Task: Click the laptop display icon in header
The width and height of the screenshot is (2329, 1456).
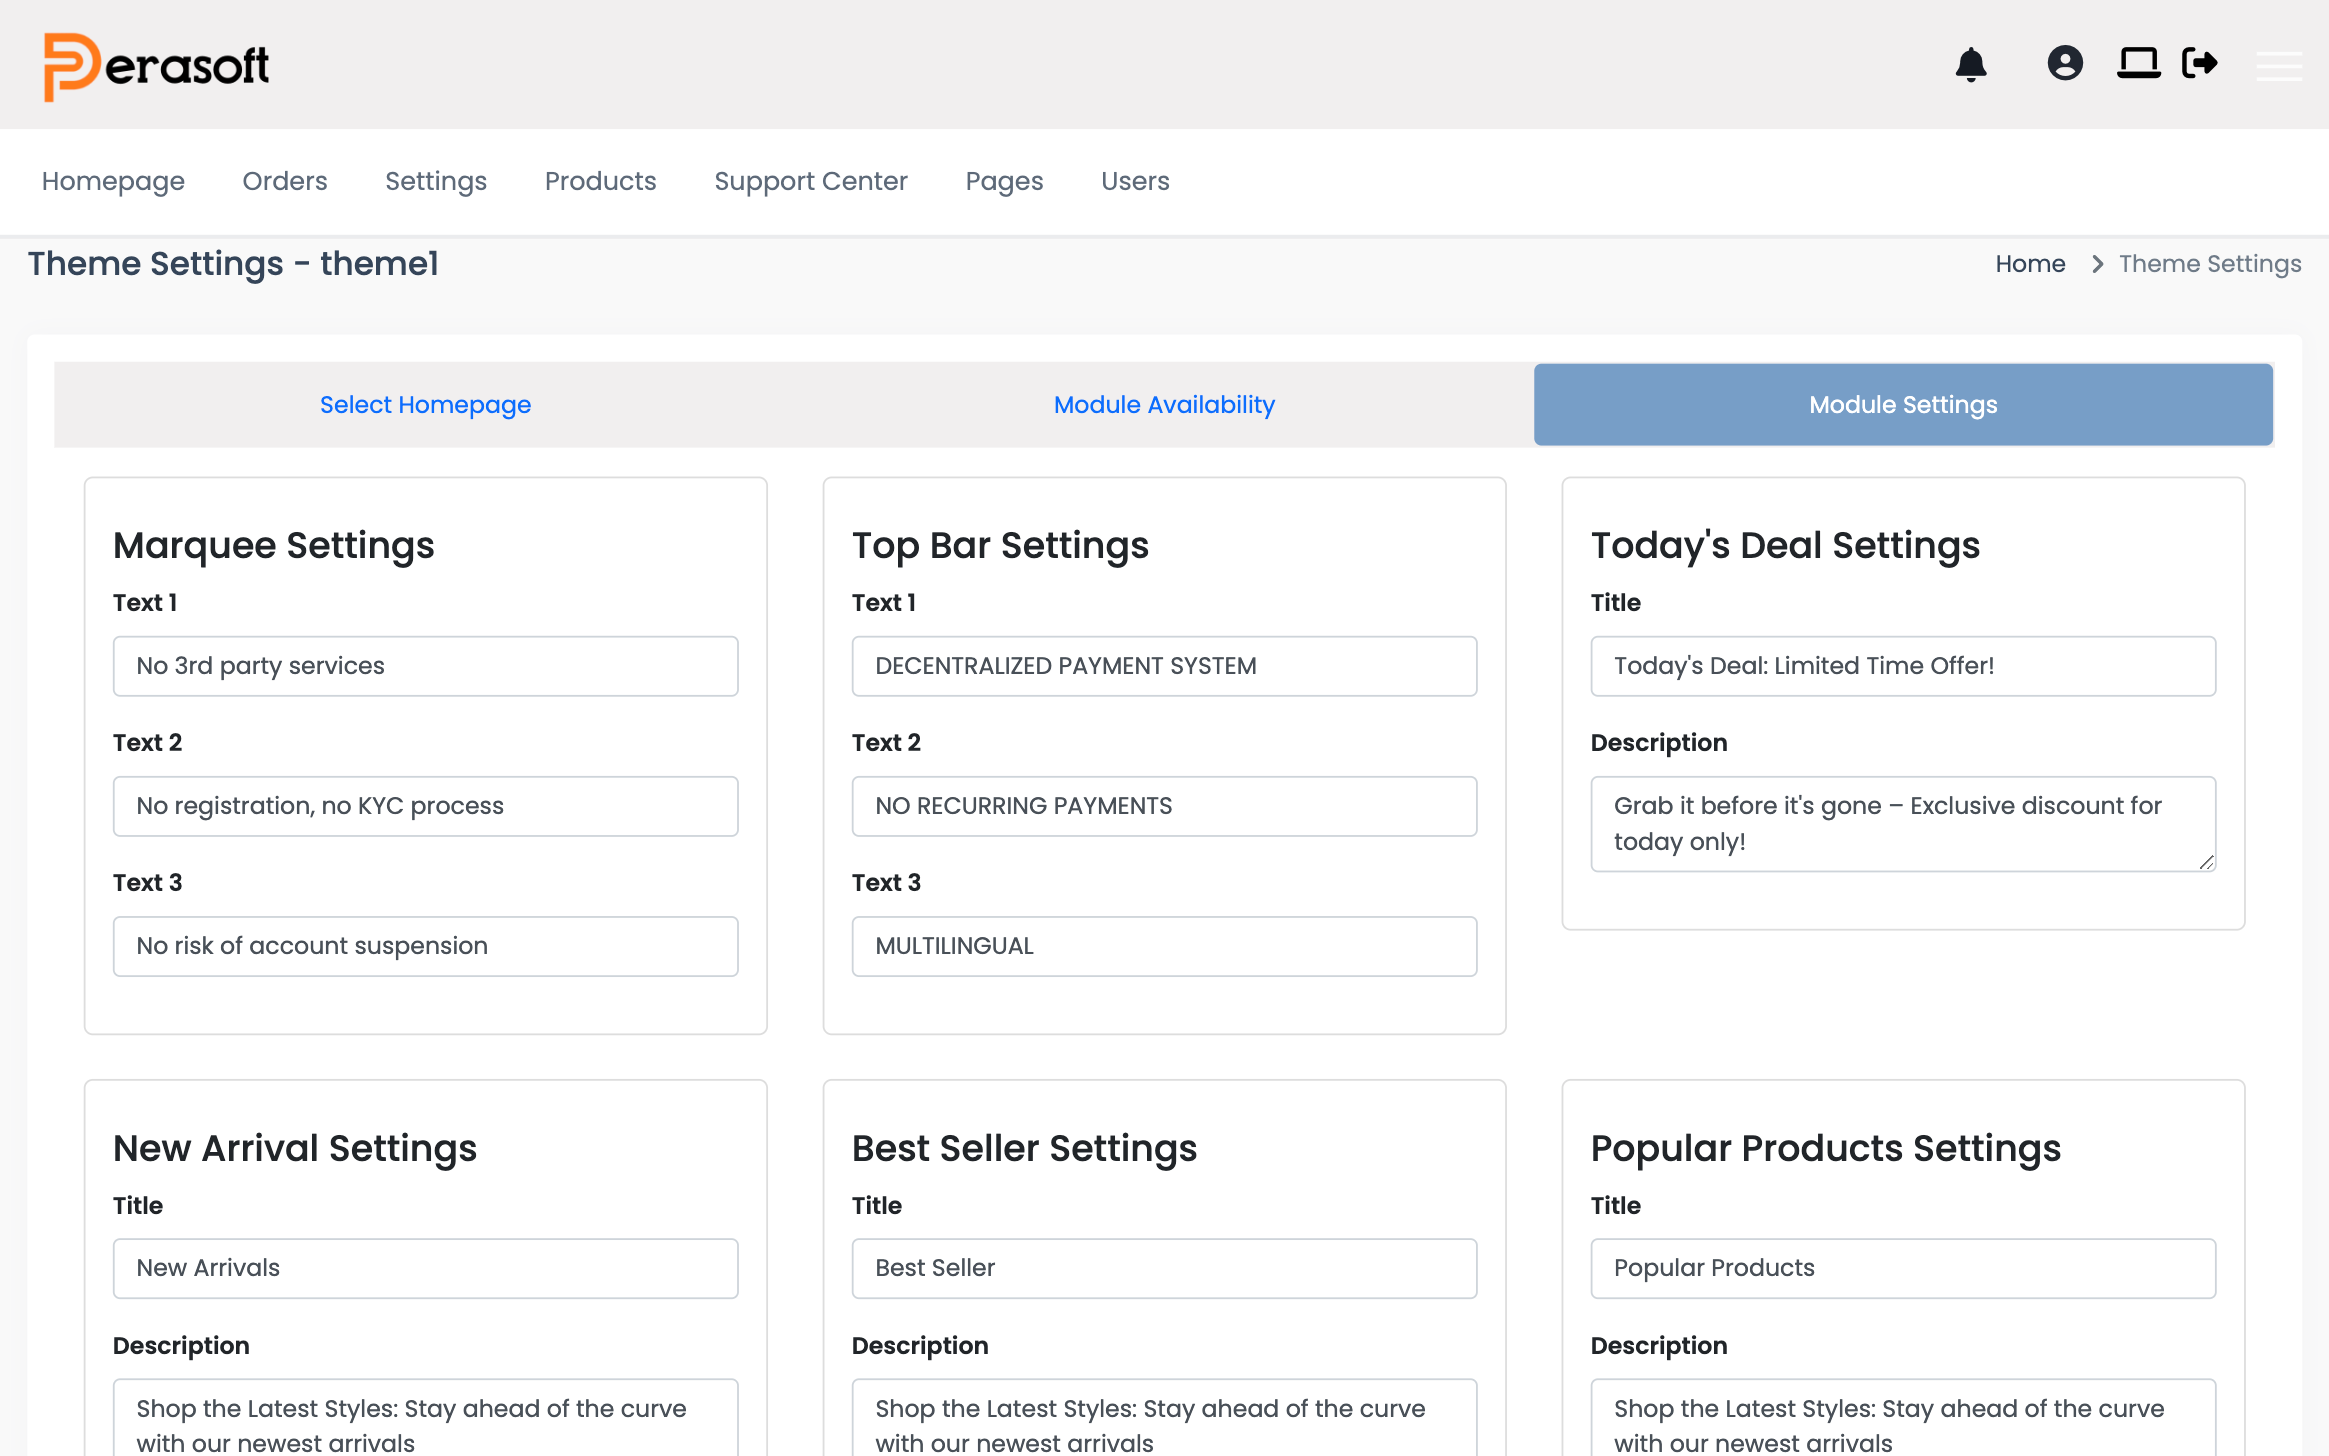Action: click(2139, 63)
